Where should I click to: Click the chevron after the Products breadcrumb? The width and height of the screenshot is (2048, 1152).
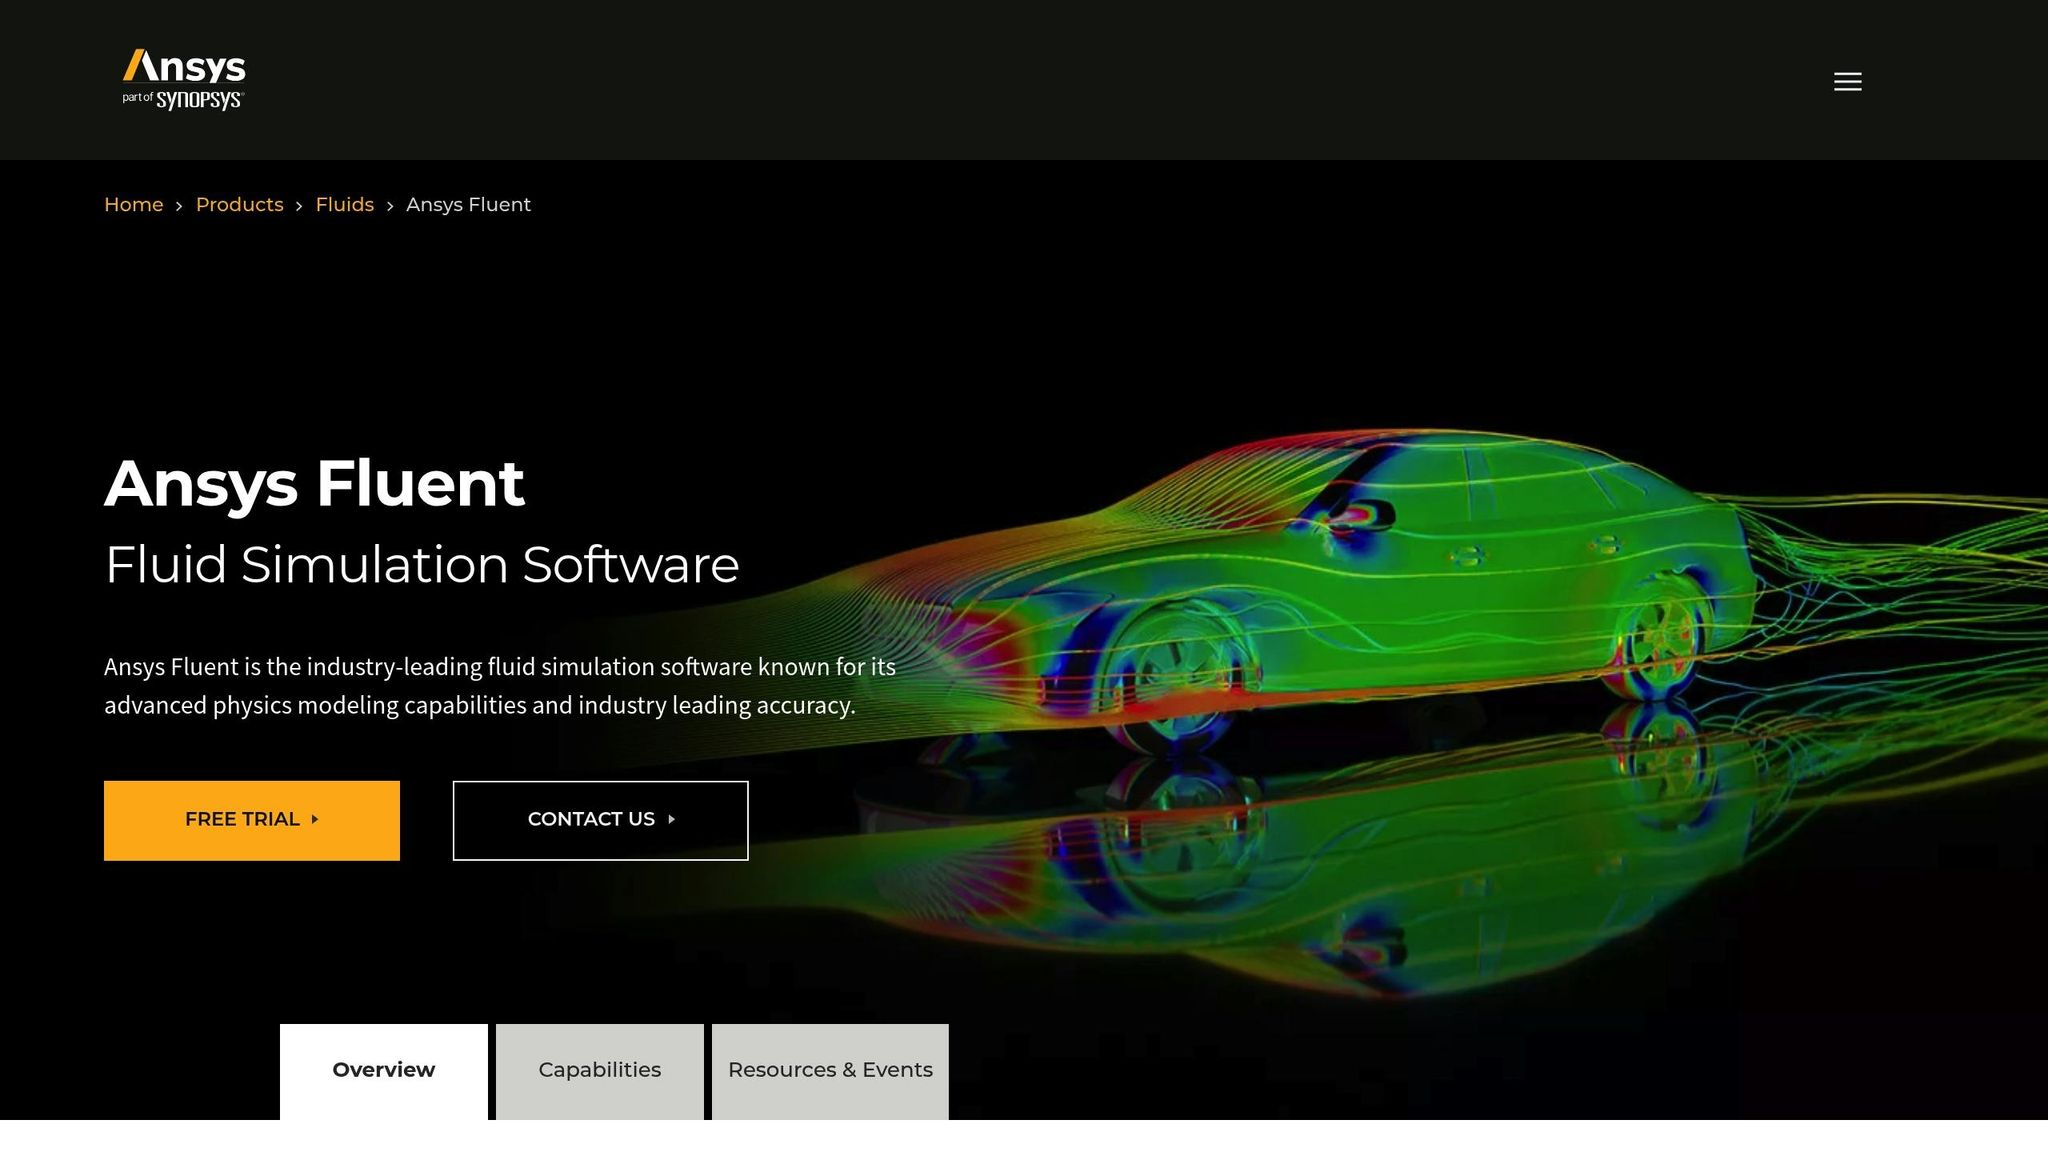[x=299, y=206]
